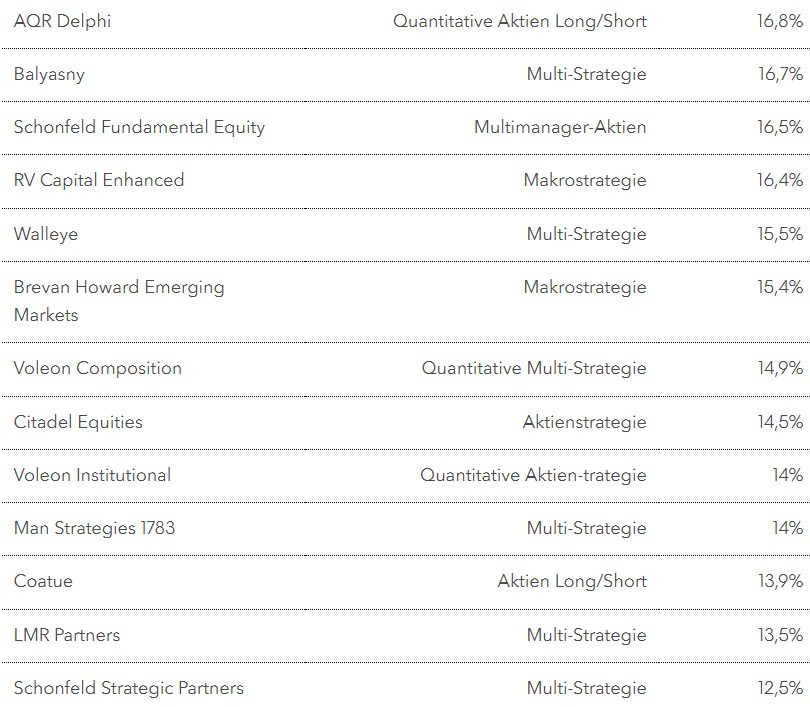Click the Coatue fund name

pyautogui.click(x=43, y=581)
